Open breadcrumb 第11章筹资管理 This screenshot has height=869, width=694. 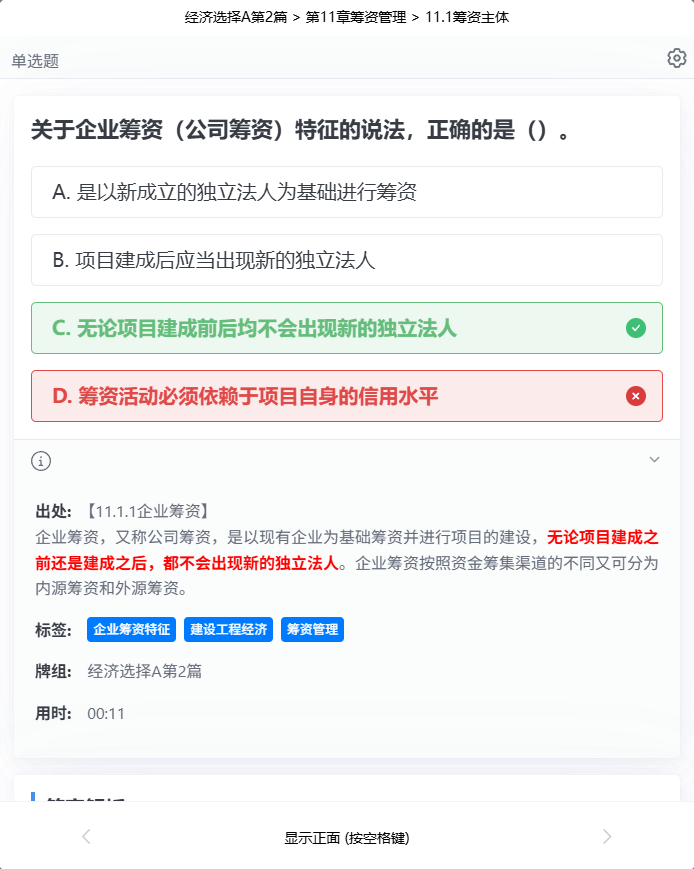[x=356, y=17]
